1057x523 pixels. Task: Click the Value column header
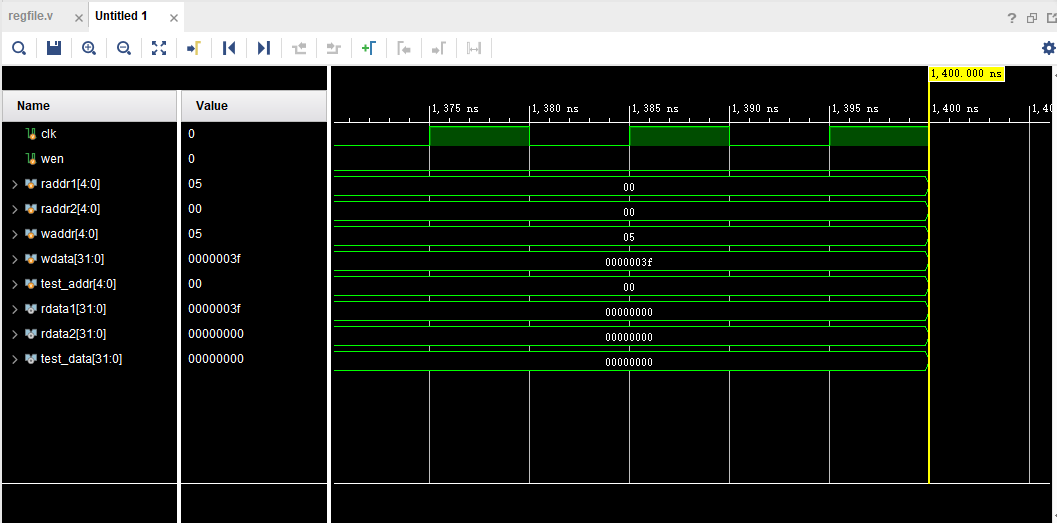coord(212,106)
